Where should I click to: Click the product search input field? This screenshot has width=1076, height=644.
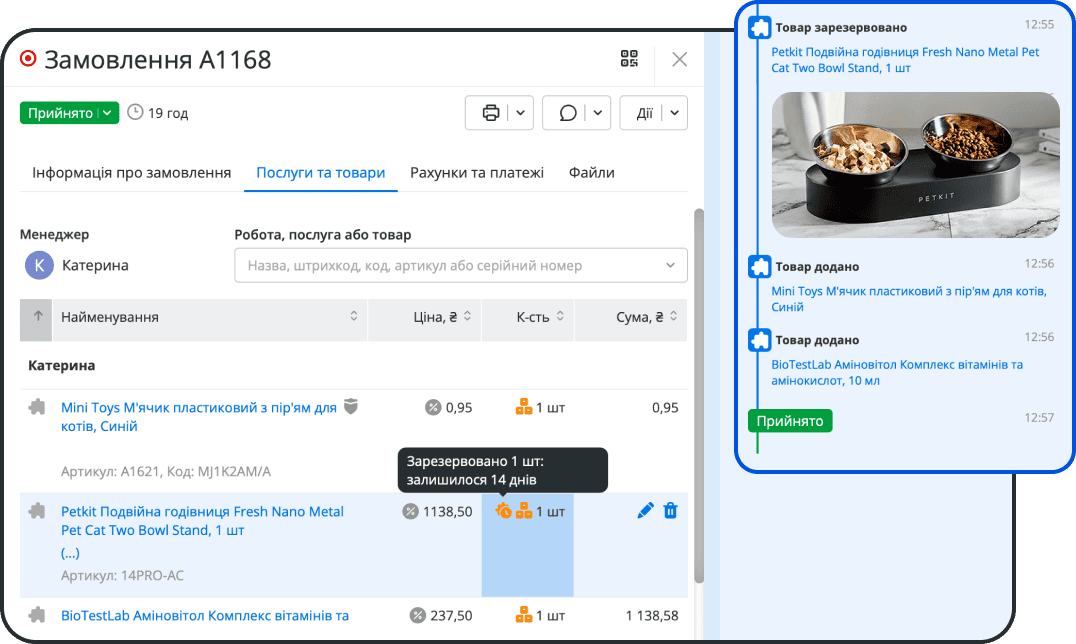[448, 266]
